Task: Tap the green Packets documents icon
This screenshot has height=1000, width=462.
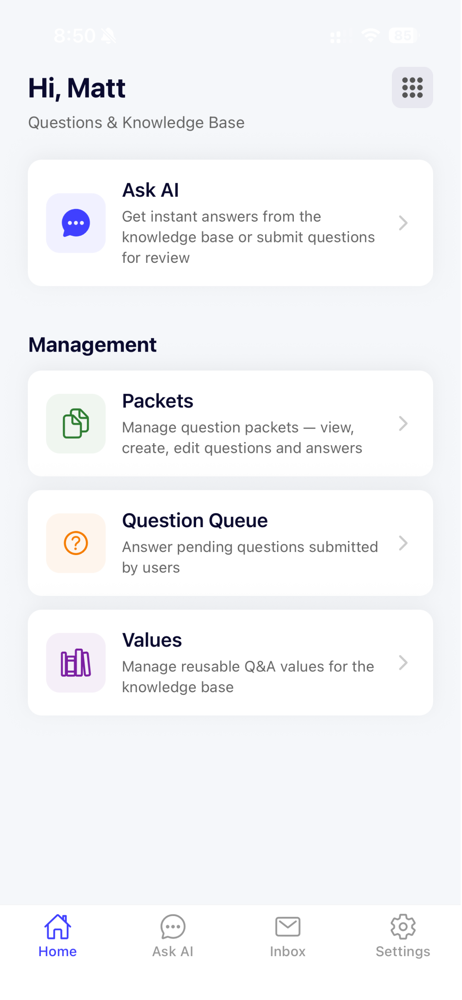Action: click(x=76, y=425)
